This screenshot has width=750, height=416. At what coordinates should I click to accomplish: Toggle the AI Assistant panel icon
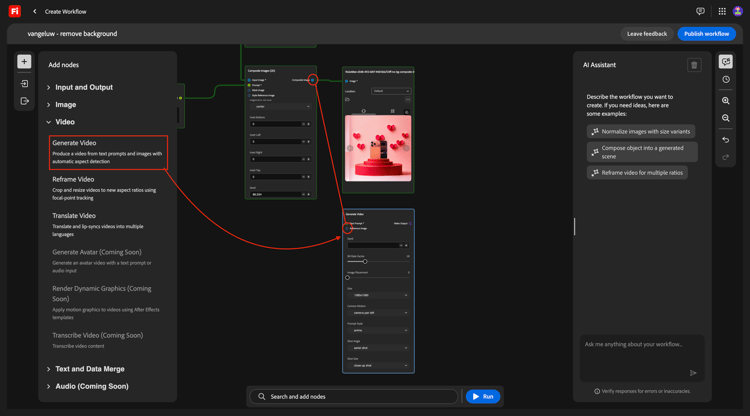click(x=726, y=62)
